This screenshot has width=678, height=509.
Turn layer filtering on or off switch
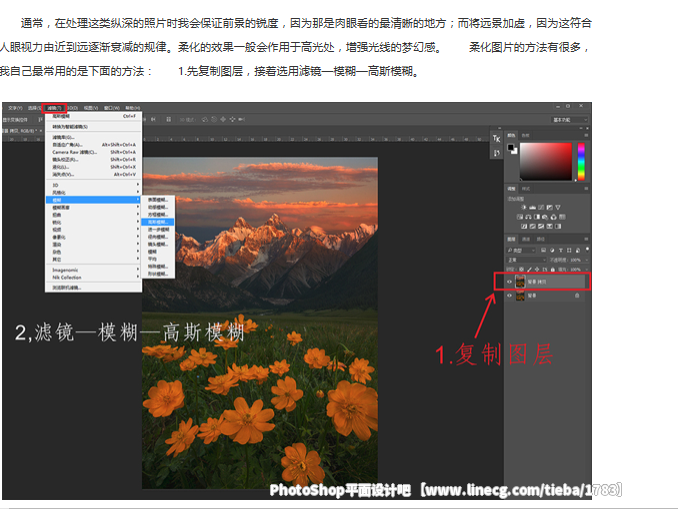point(587,249)
